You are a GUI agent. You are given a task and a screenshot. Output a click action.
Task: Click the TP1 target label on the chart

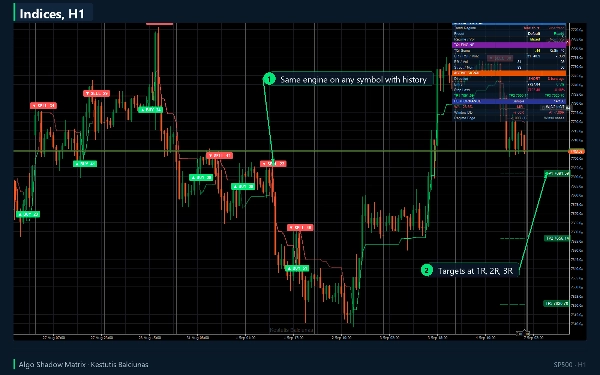(x=557, y=173)
